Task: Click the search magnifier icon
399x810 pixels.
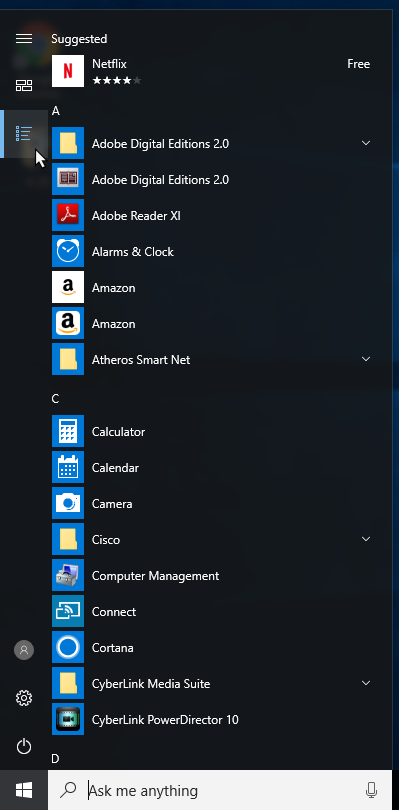Action: coord(68,789)
